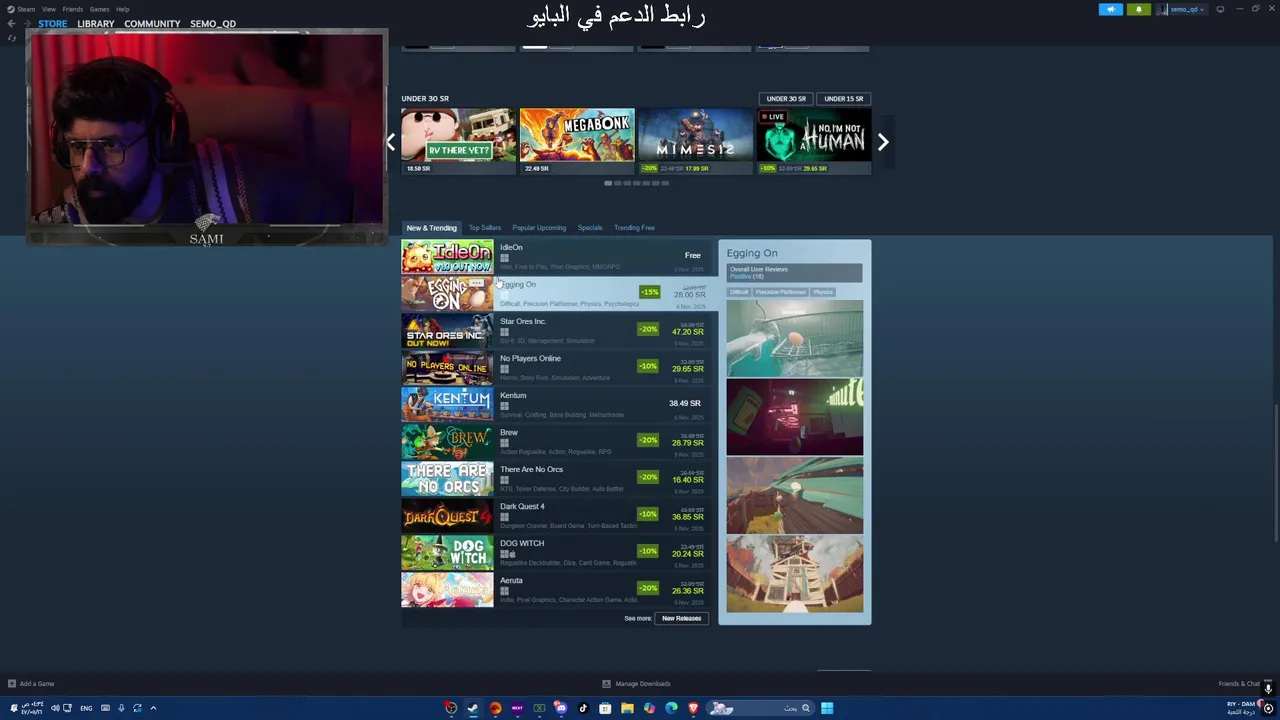
Task: View second Egging On screenshot
Action: tap(795, 417)
